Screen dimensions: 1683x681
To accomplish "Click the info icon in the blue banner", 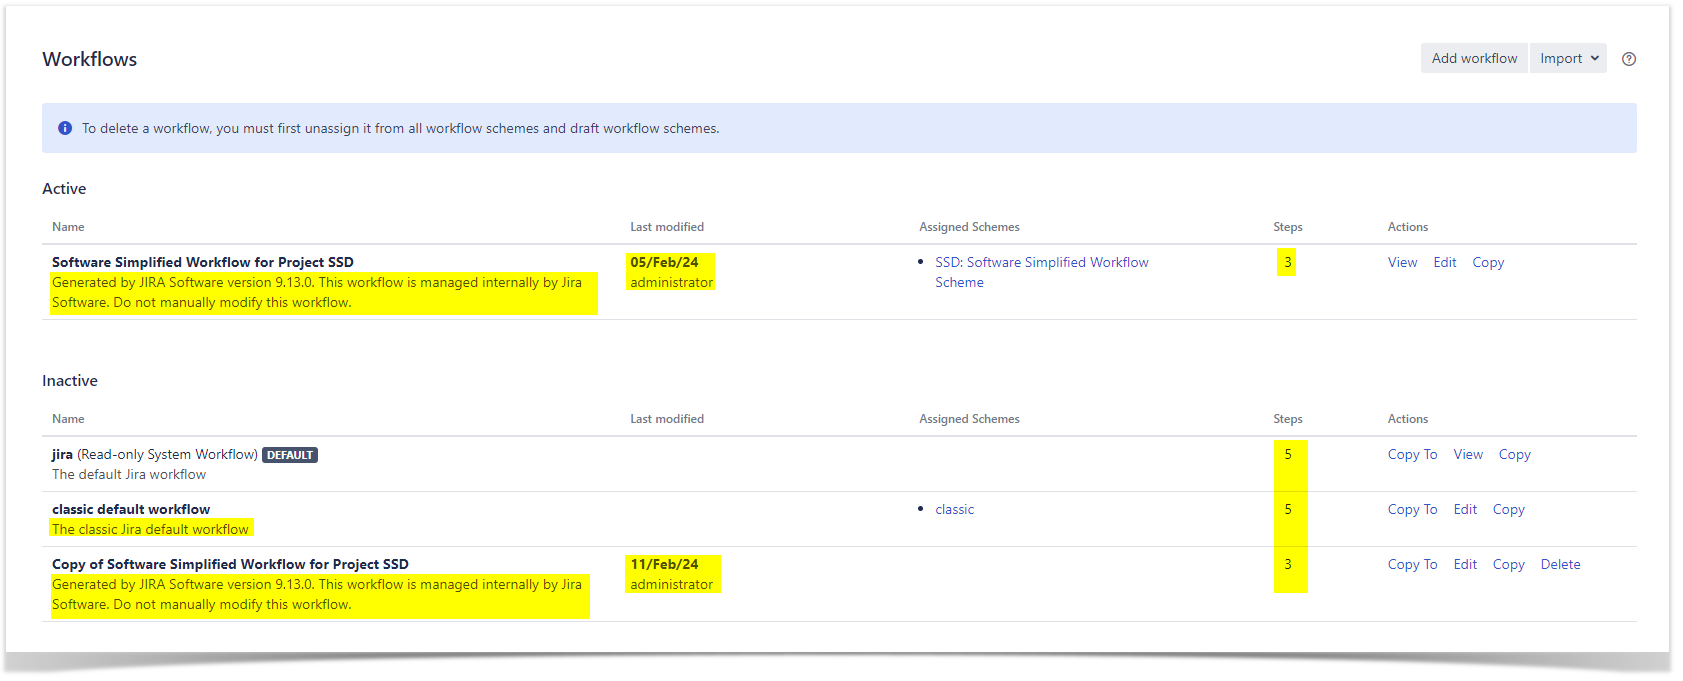I will 65,128.
